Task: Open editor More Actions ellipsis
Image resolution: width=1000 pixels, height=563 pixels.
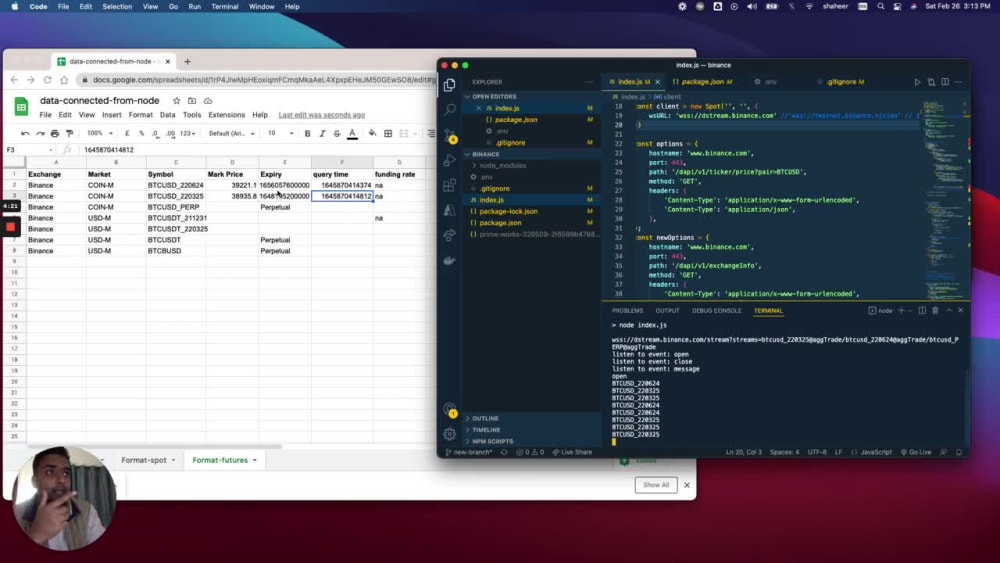Action: click(958, 82)
